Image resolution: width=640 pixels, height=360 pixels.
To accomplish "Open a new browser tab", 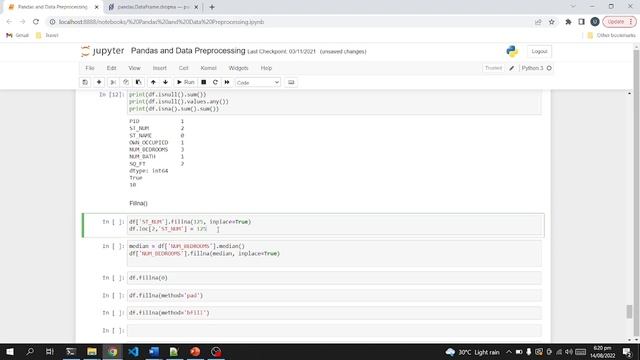I will pos(211,7).
